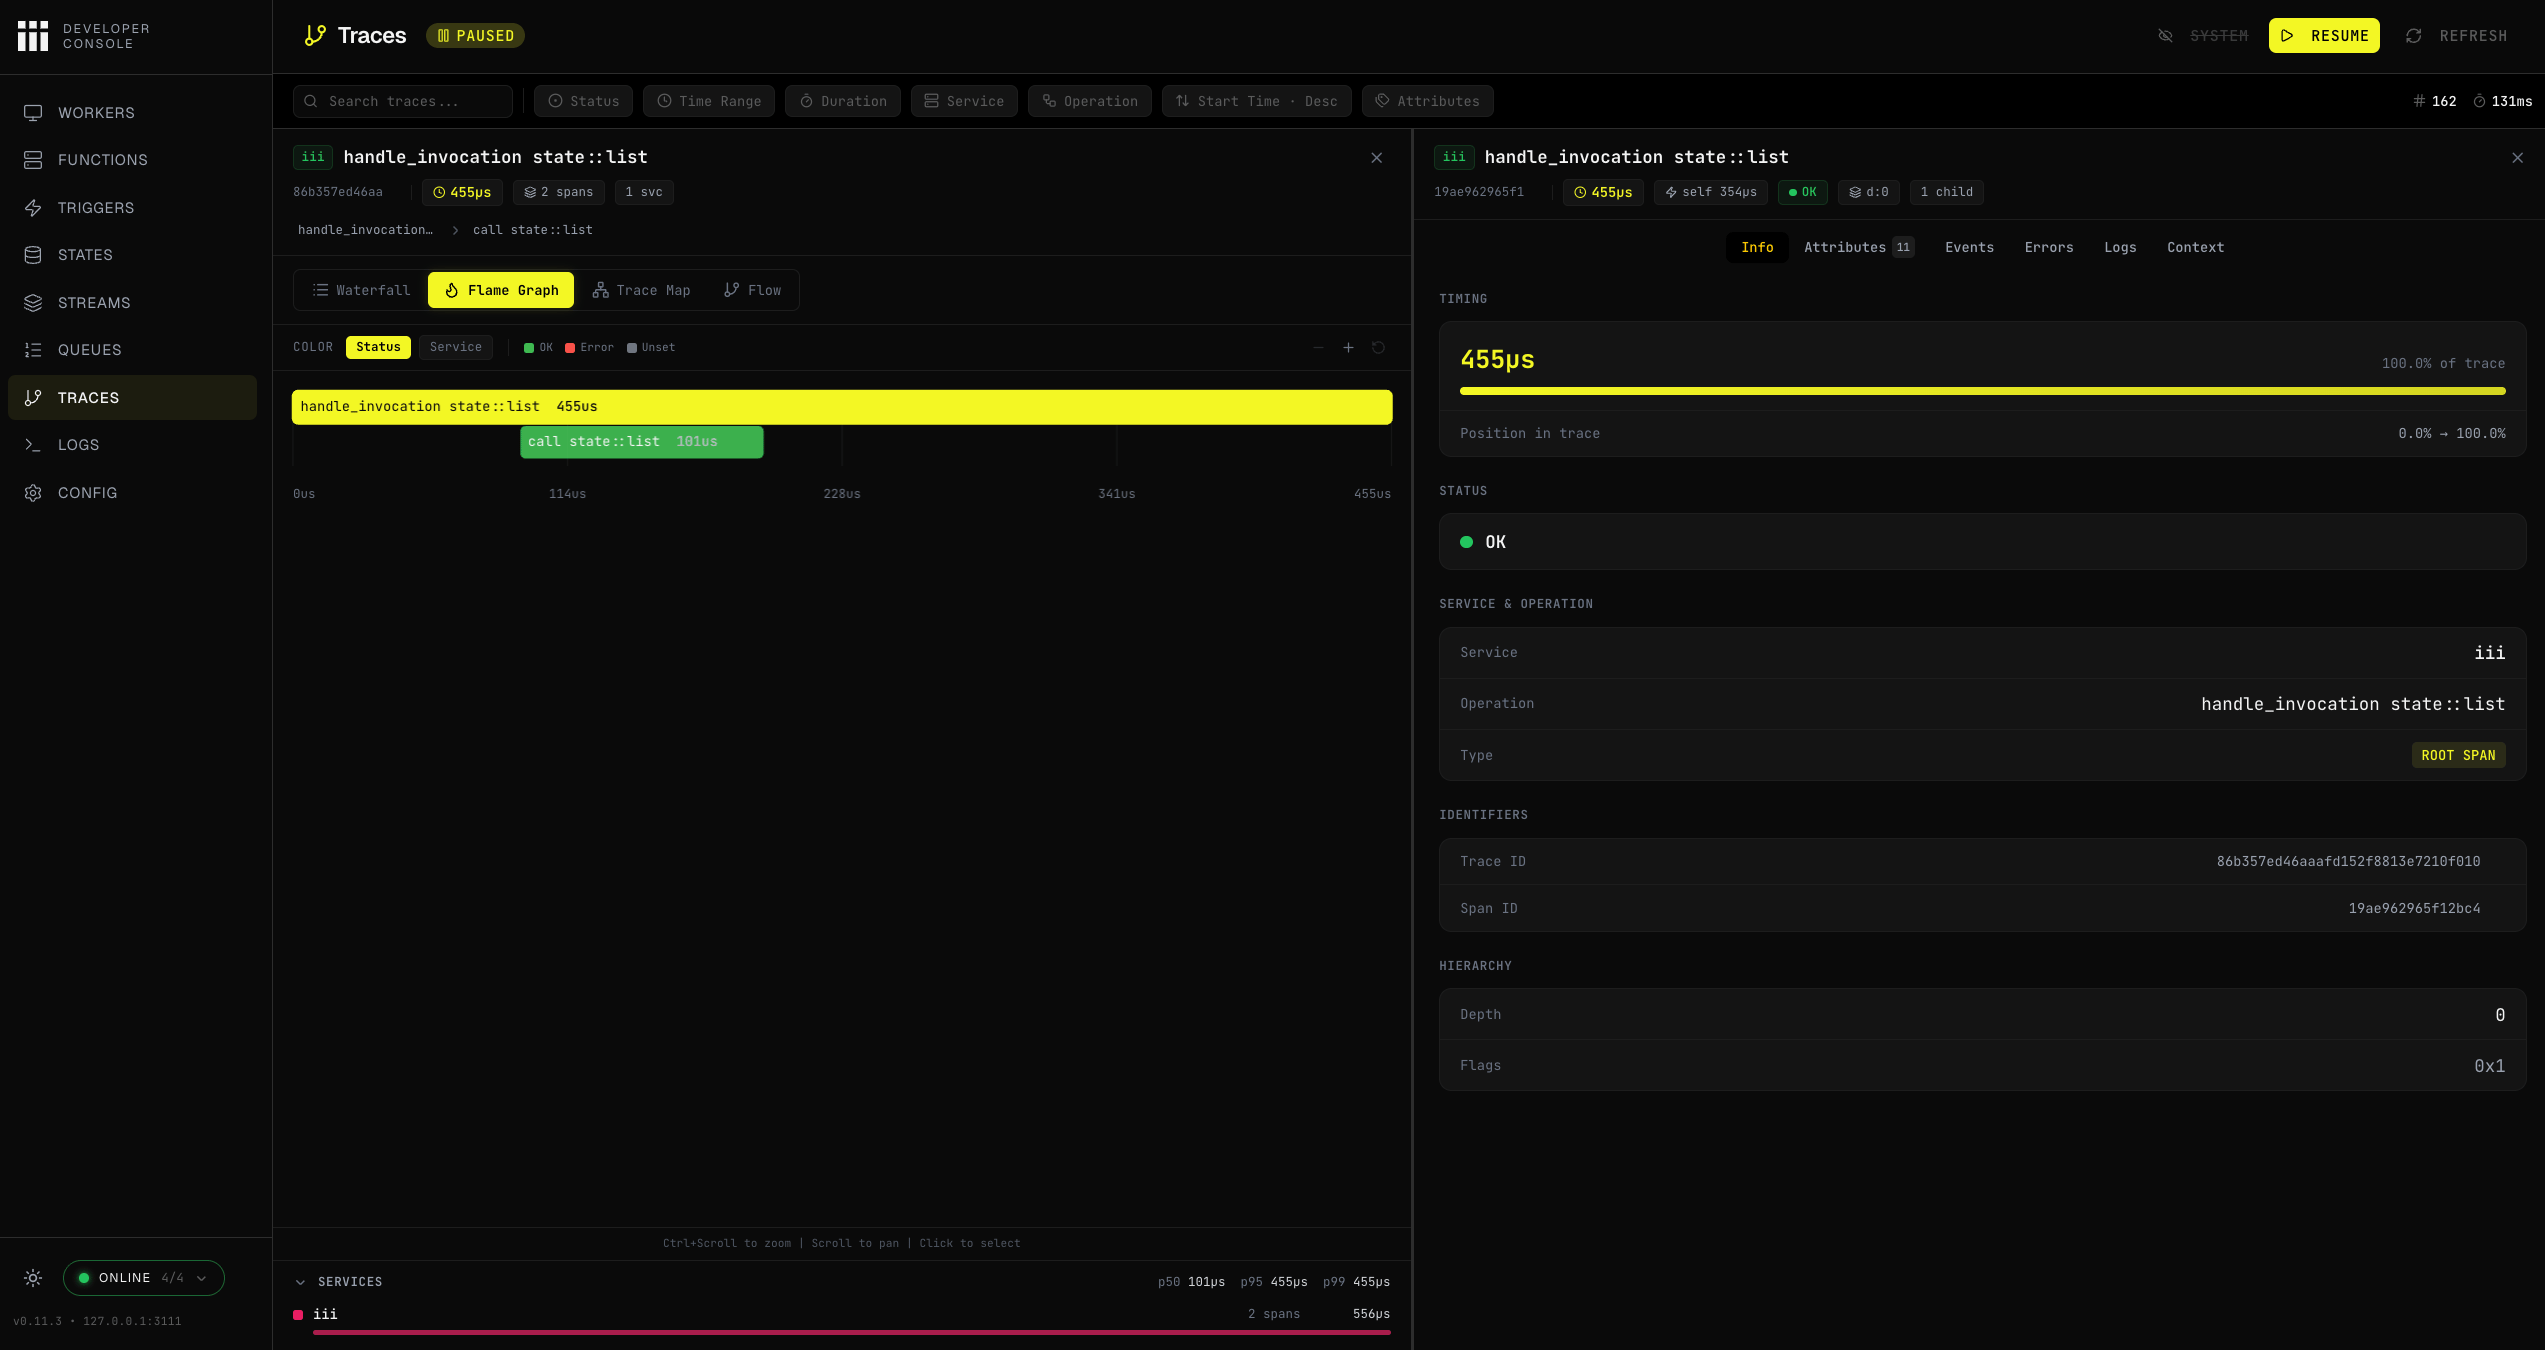Click the call state::list breadcrumb

(533, 230)
